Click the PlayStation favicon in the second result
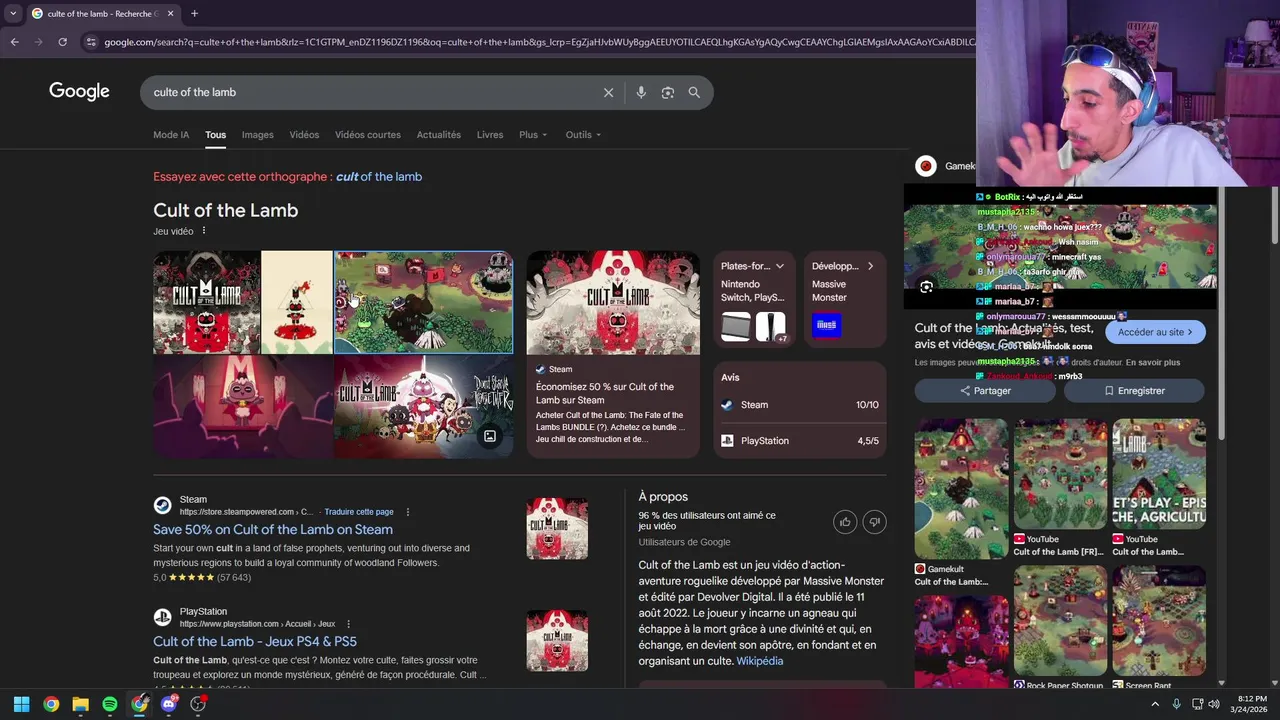Image resolution: width=1280 pixels, height=720 pixels. [x=162, y=617]
